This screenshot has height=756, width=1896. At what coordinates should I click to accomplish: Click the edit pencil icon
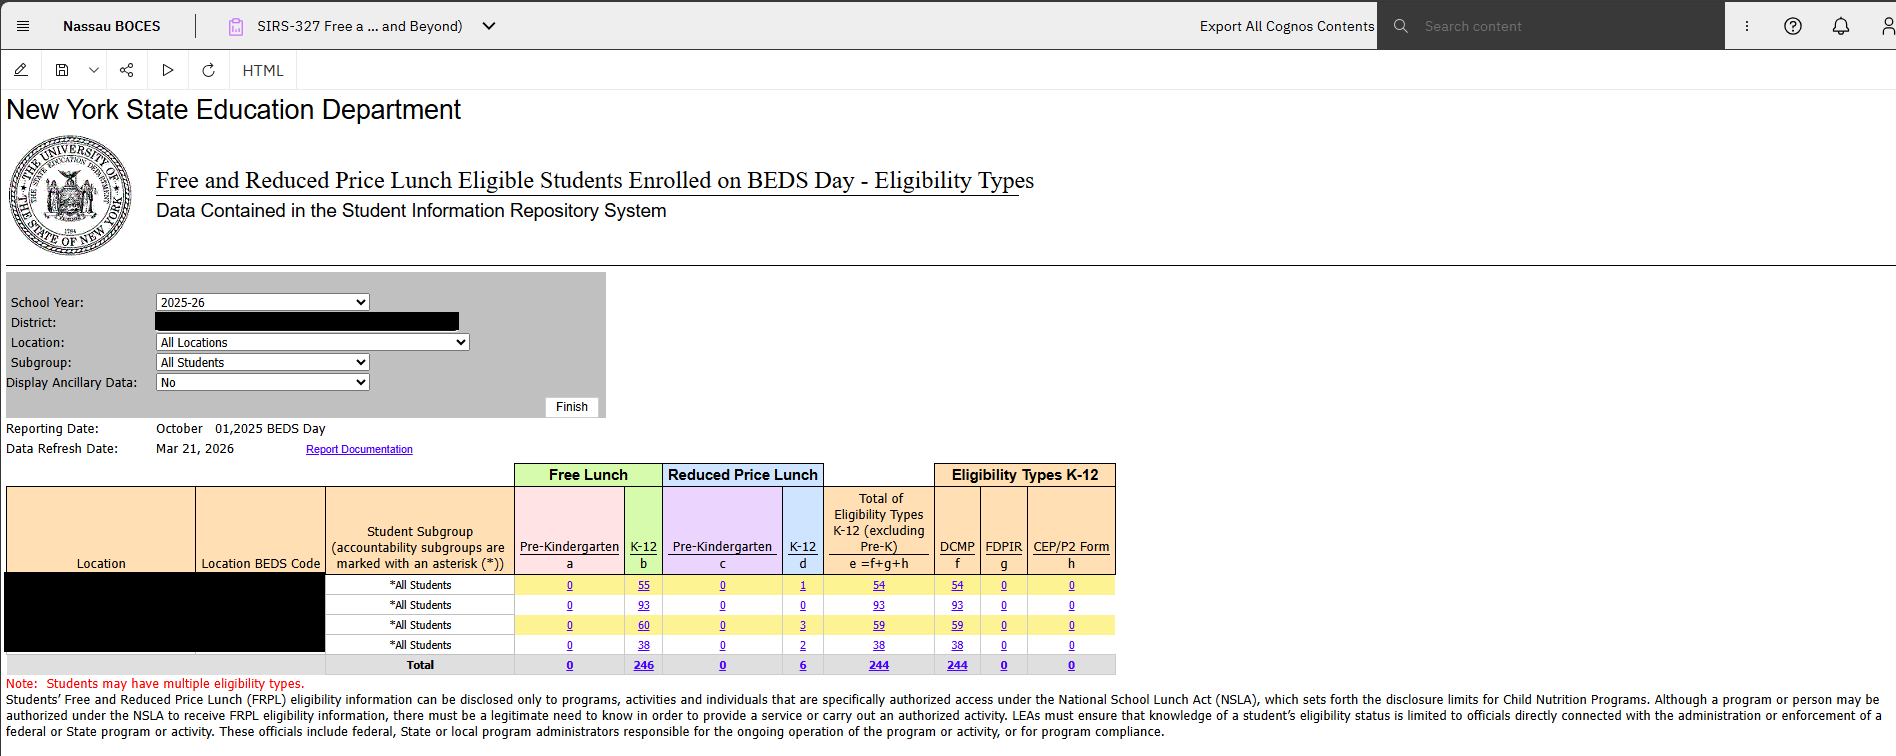pyautogui.click(x=21, y=70)
